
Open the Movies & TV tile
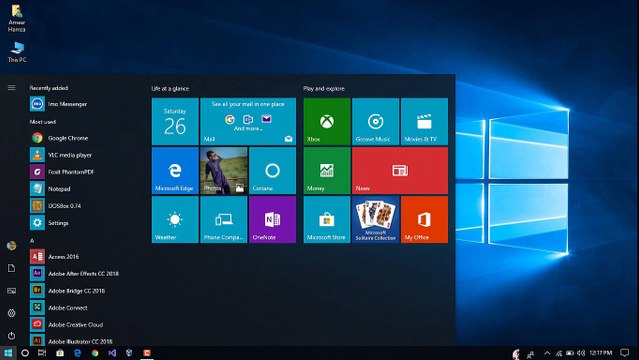point(424,121)
